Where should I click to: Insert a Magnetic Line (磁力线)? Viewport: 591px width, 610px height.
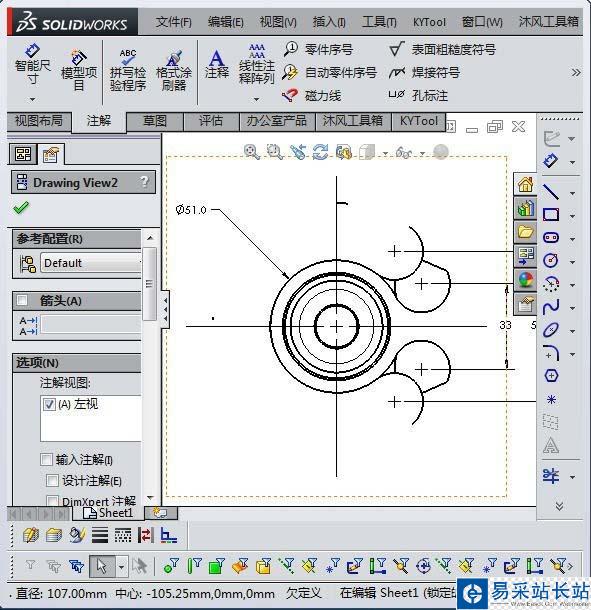click(312, 95)
